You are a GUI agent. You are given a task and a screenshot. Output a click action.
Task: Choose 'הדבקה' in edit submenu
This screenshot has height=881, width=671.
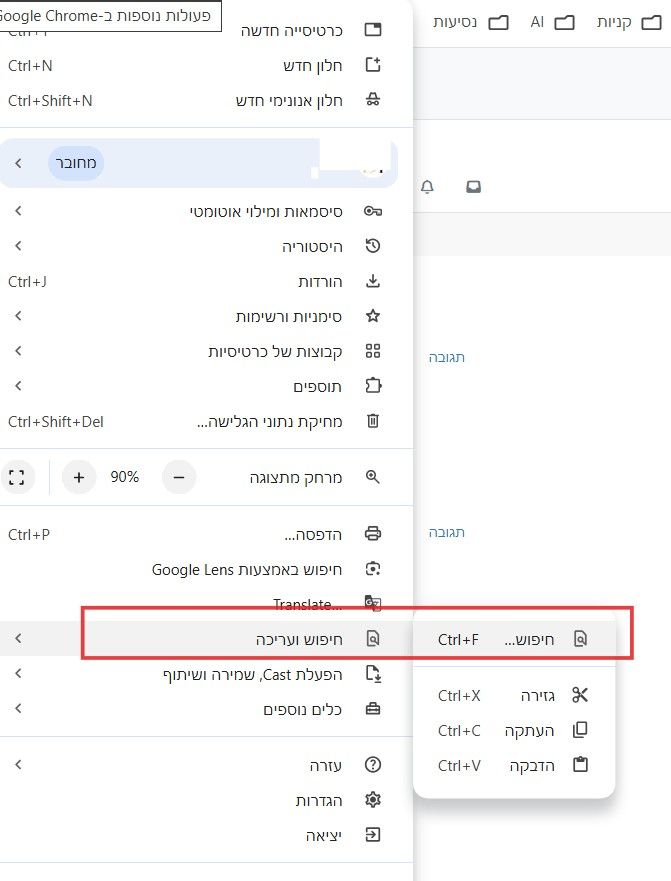click(514, 765)
